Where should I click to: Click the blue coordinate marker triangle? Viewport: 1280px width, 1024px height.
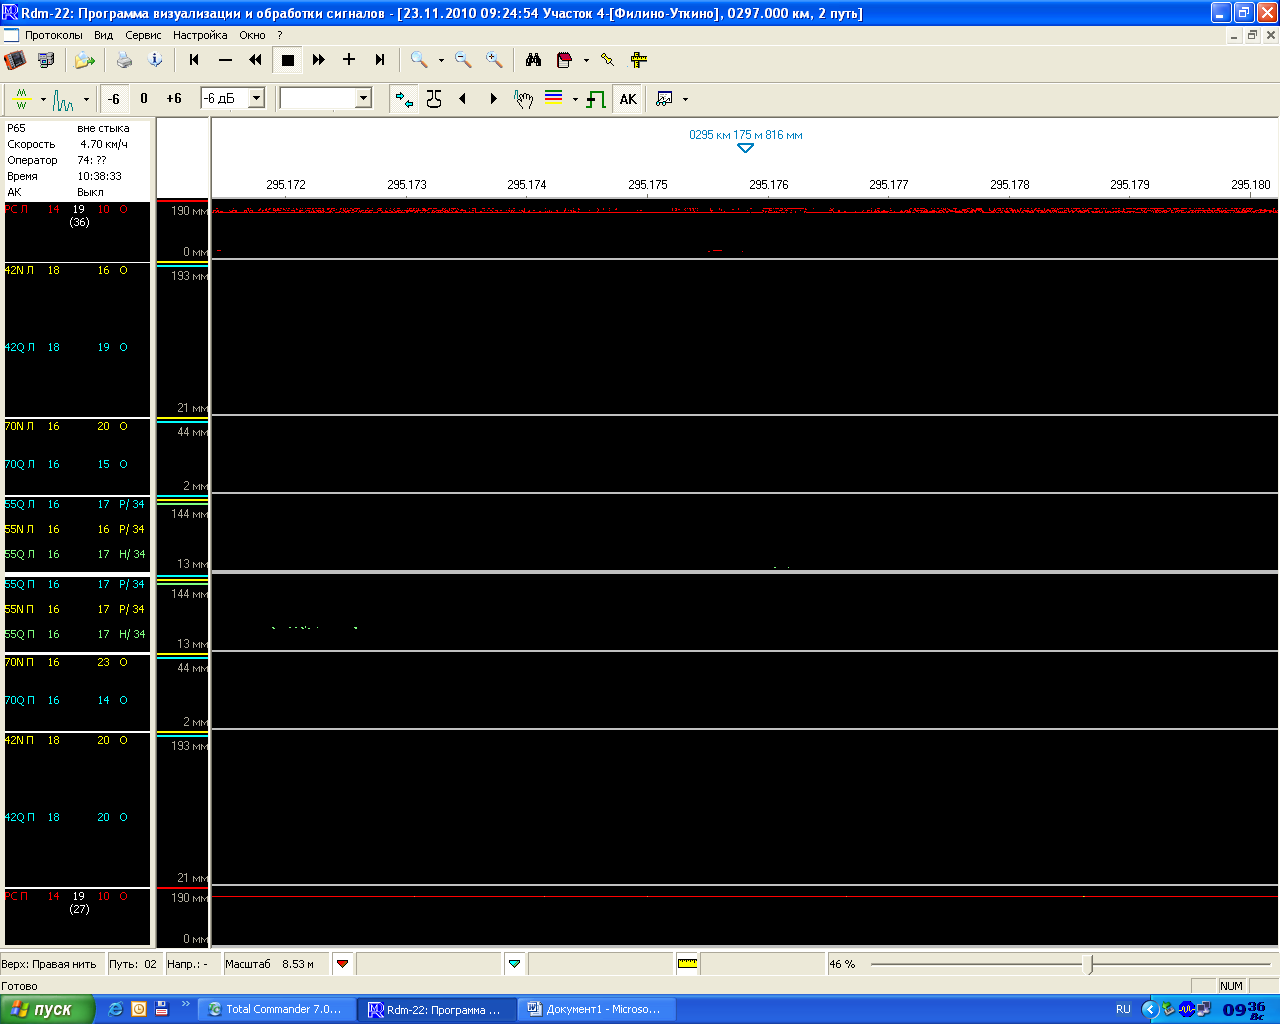(745, 148)
